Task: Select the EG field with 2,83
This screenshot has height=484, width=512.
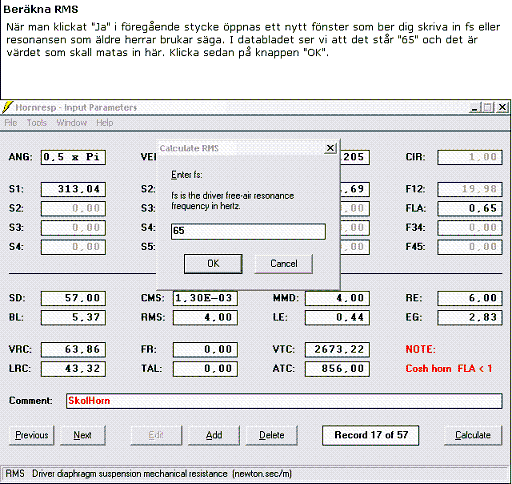Action: pyautogui.click(x=470, y=317)
